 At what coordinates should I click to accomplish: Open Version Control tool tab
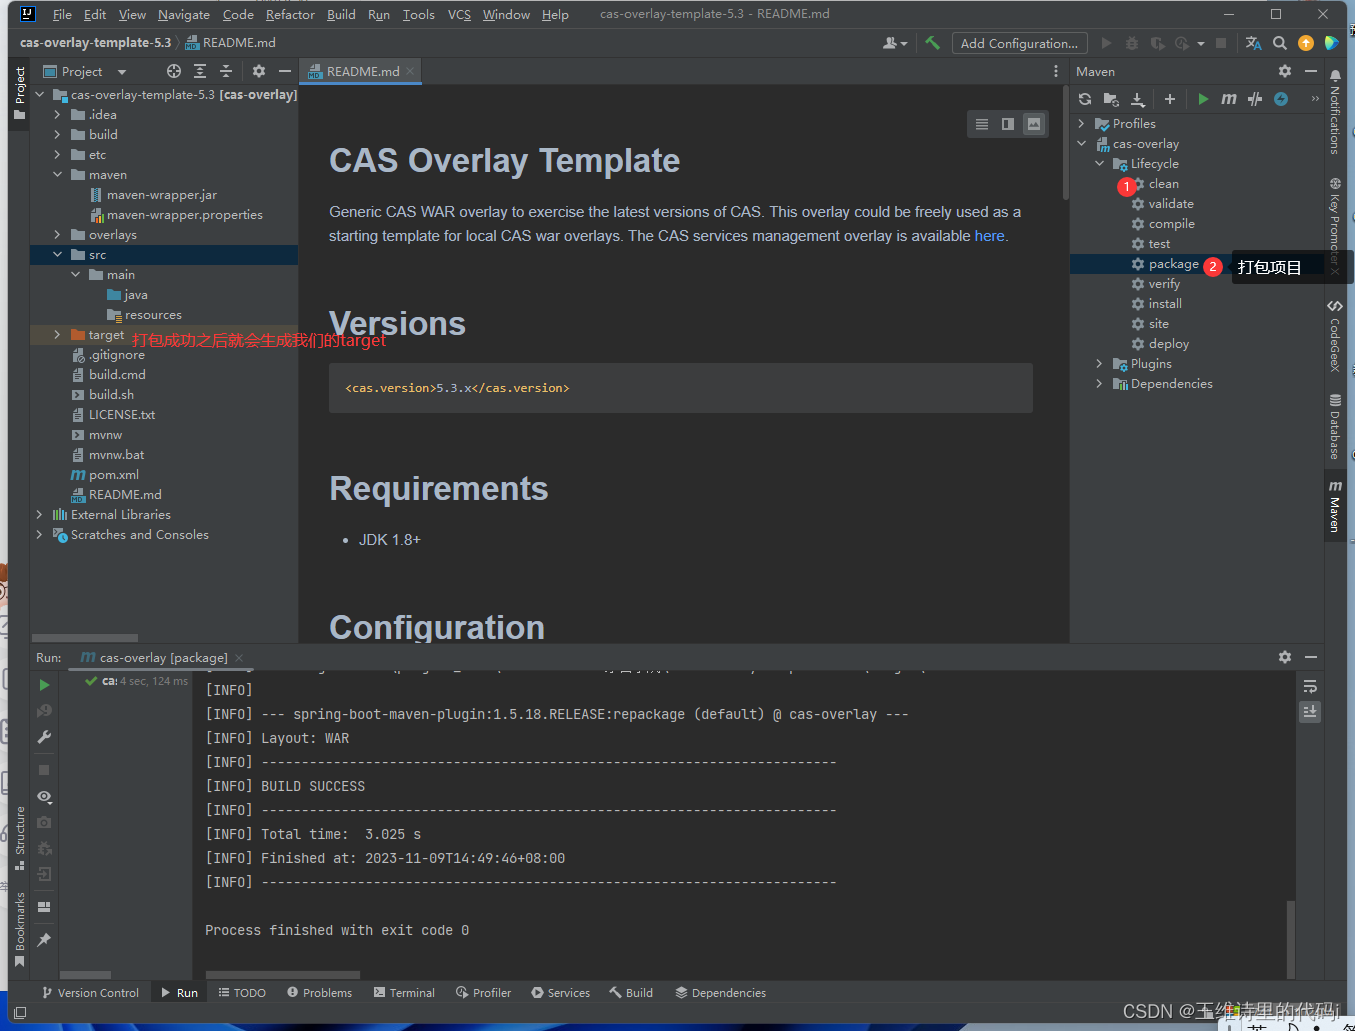pos(90,993)
